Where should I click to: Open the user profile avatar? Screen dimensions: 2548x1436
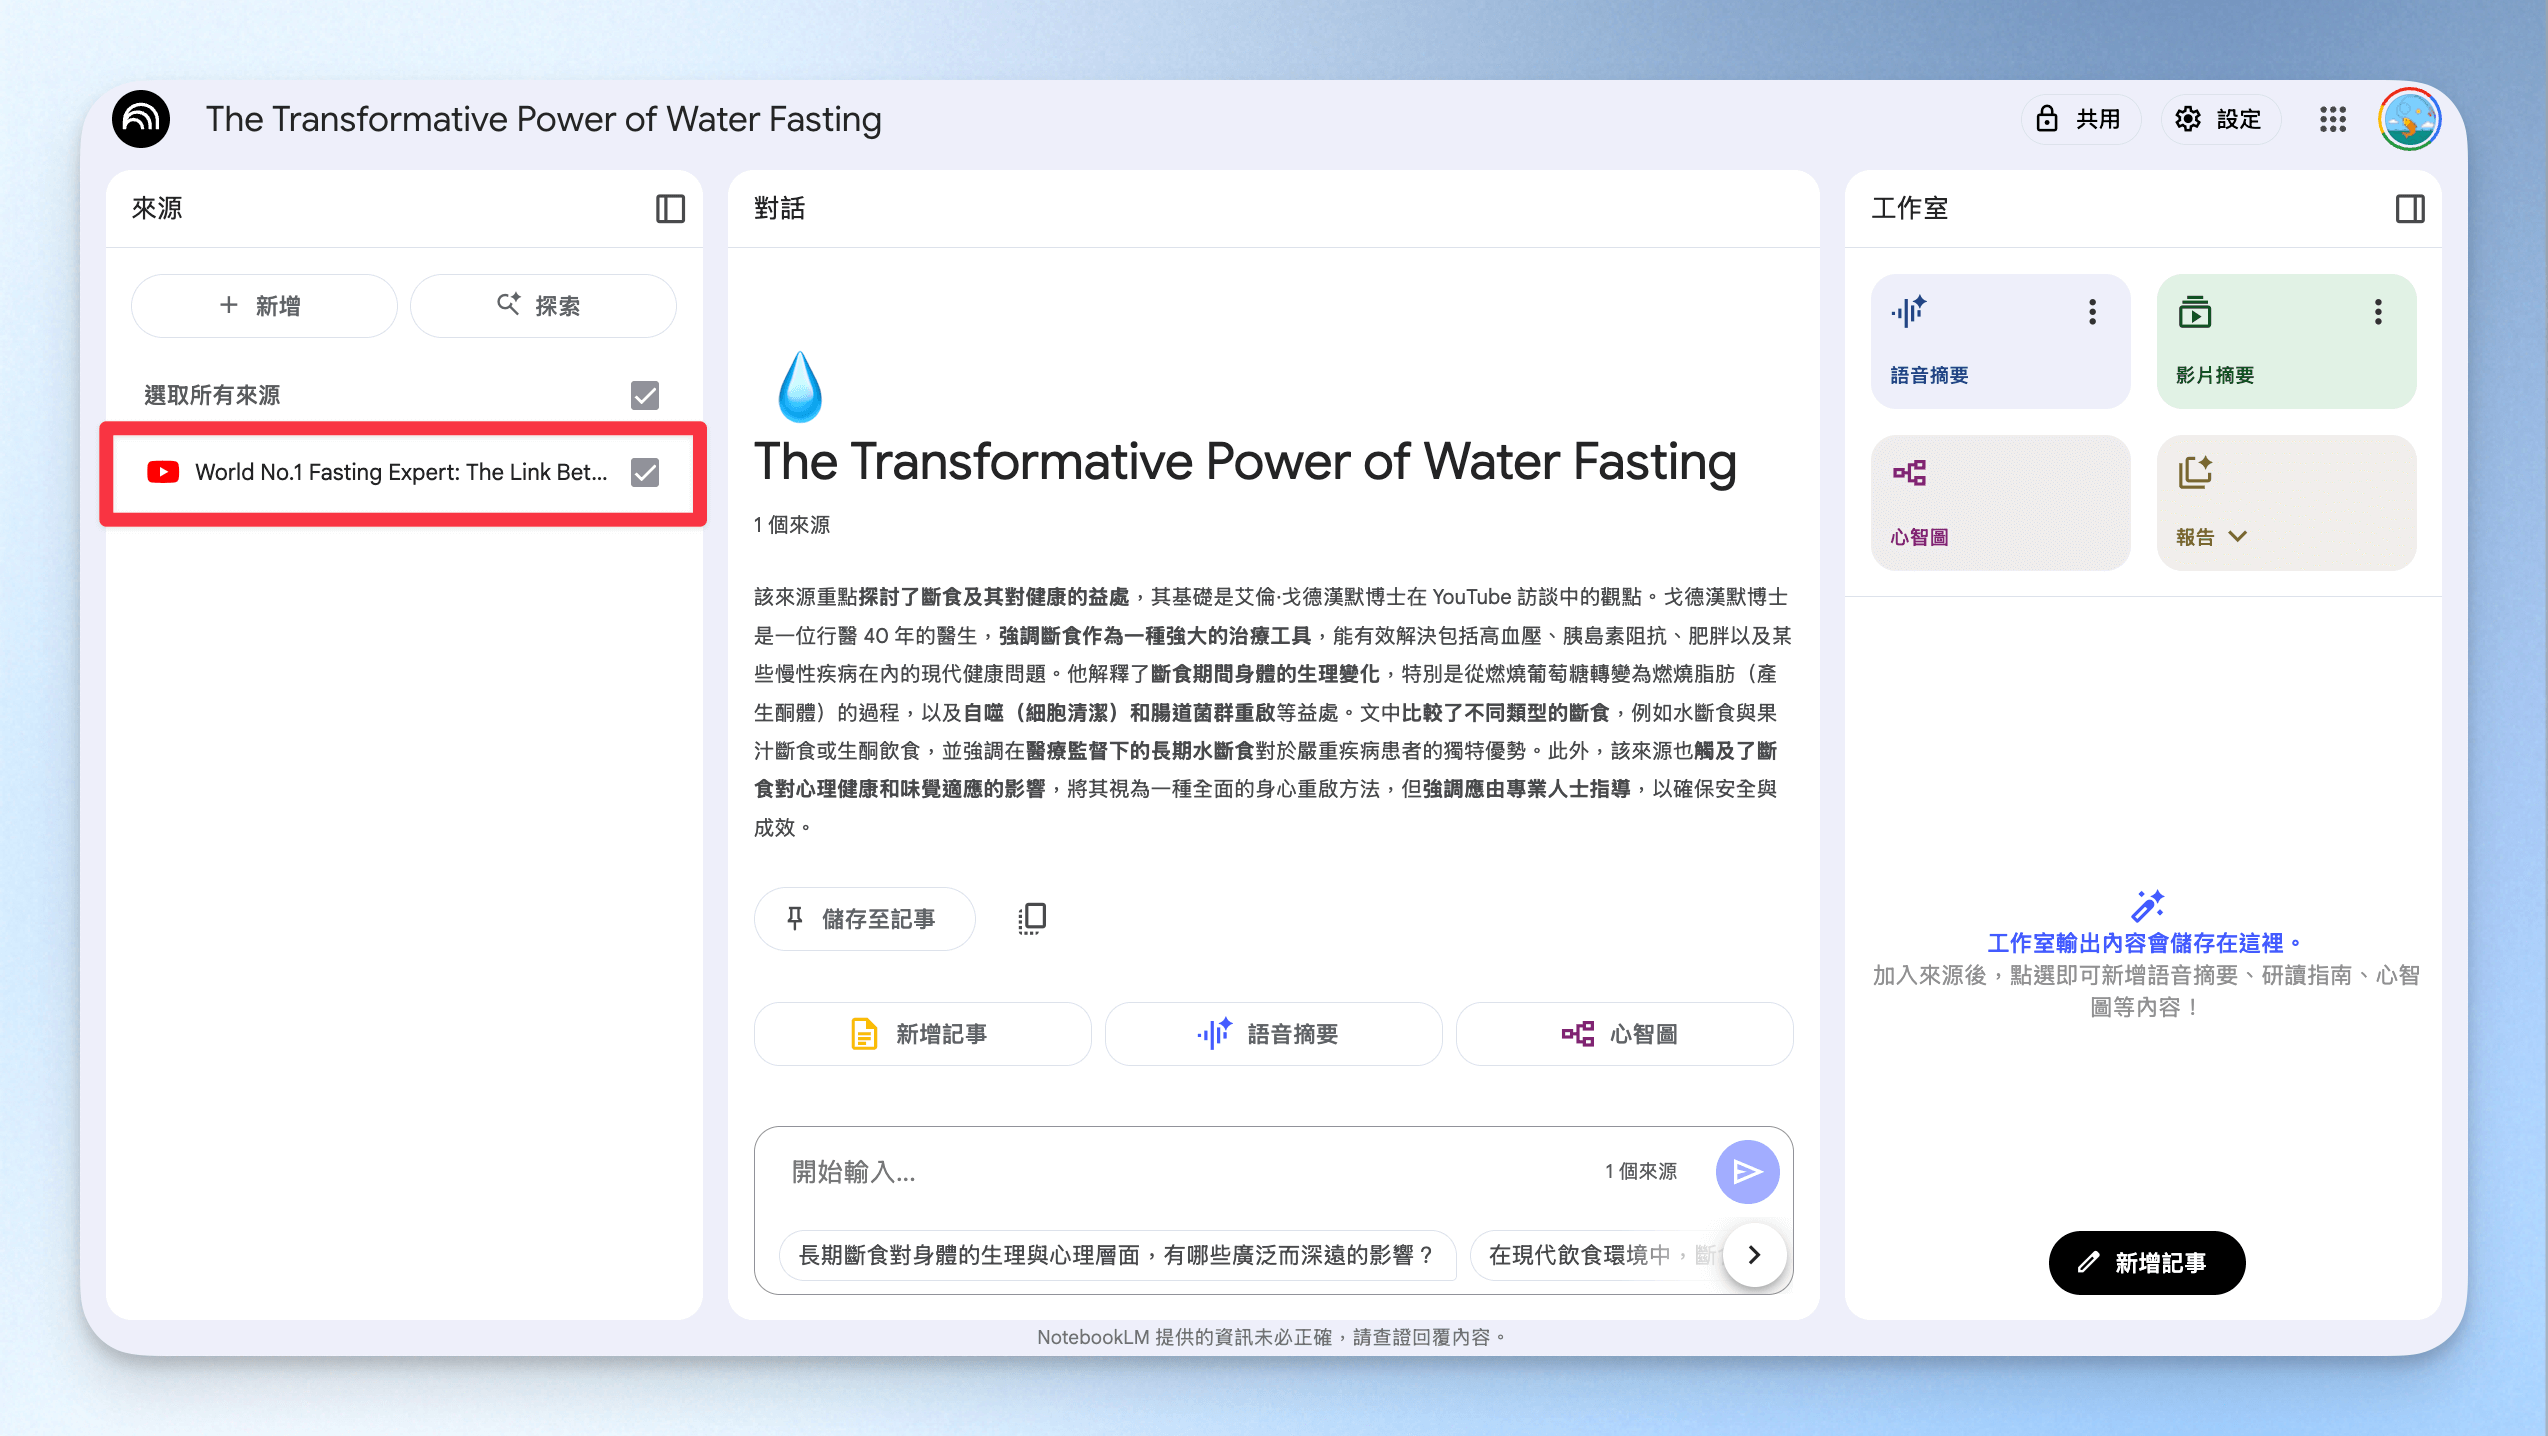2409,119
